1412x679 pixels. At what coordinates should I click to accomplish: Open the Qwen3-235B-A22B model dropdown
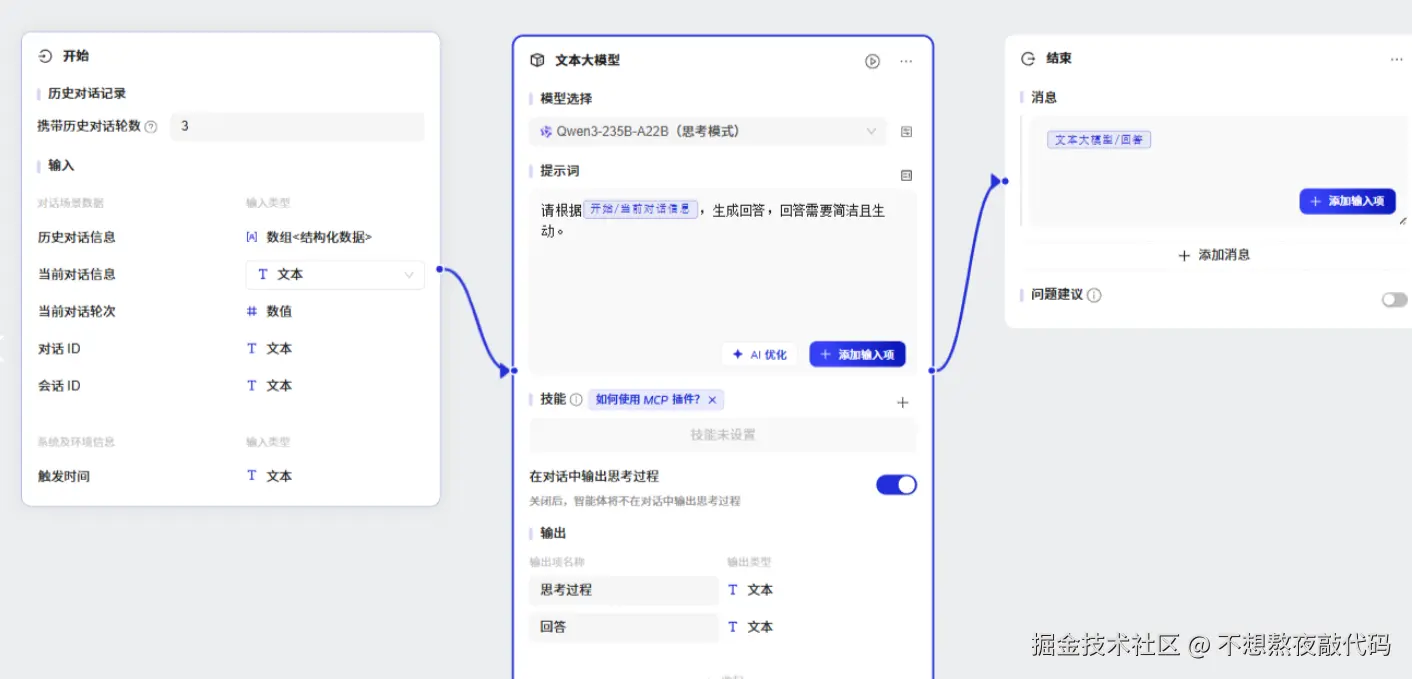[x=708, y=131]
